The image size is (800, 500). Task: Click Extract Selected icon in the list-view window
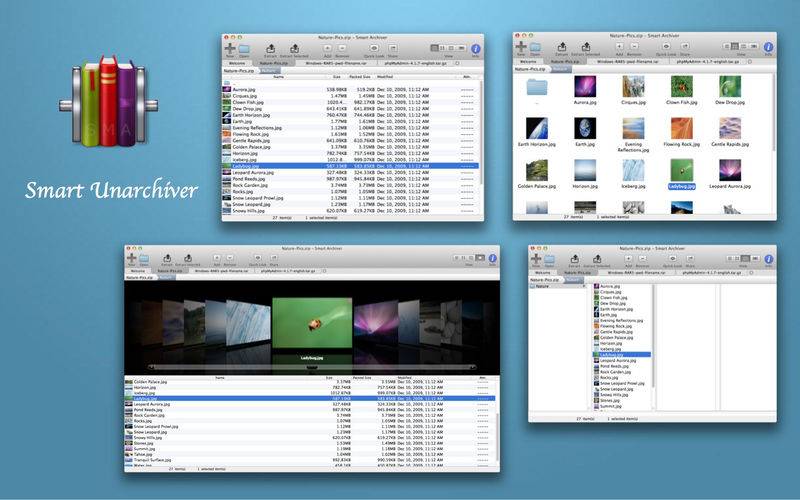coord(295,48)
